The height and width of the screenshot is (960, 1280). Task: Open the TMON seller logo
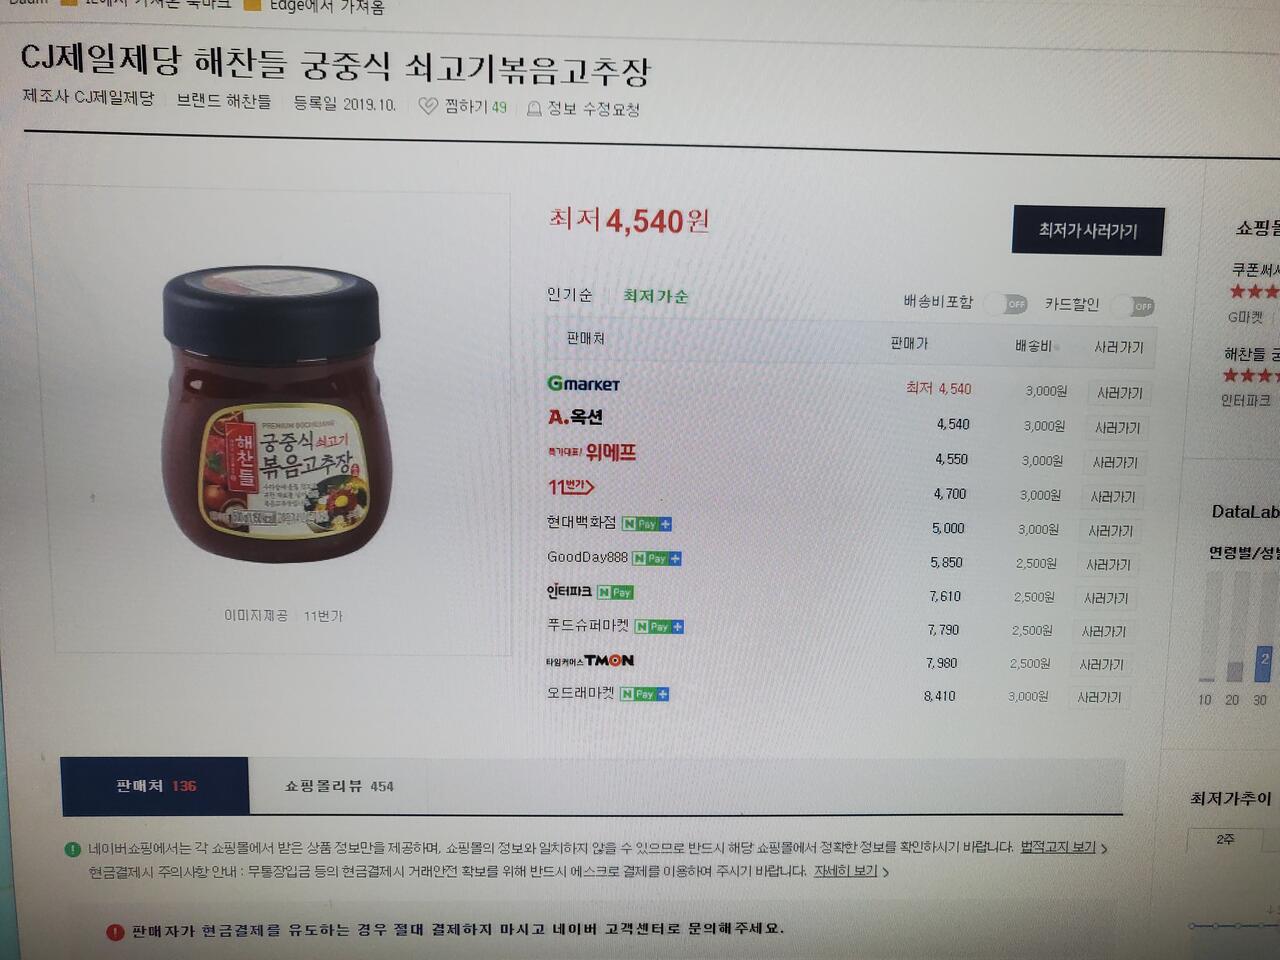pos(589,660)
